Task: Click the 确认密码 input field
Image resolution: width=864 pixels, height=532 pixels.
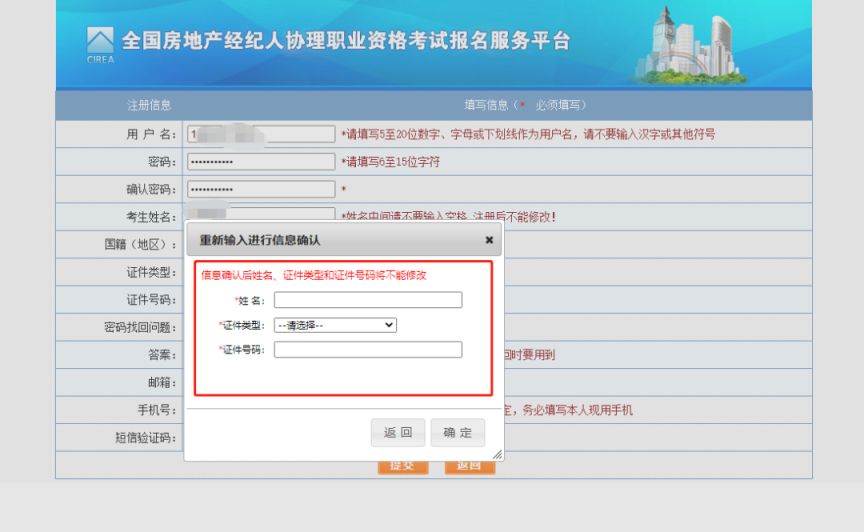Action: pyautogui.click(x=261, y=189)
